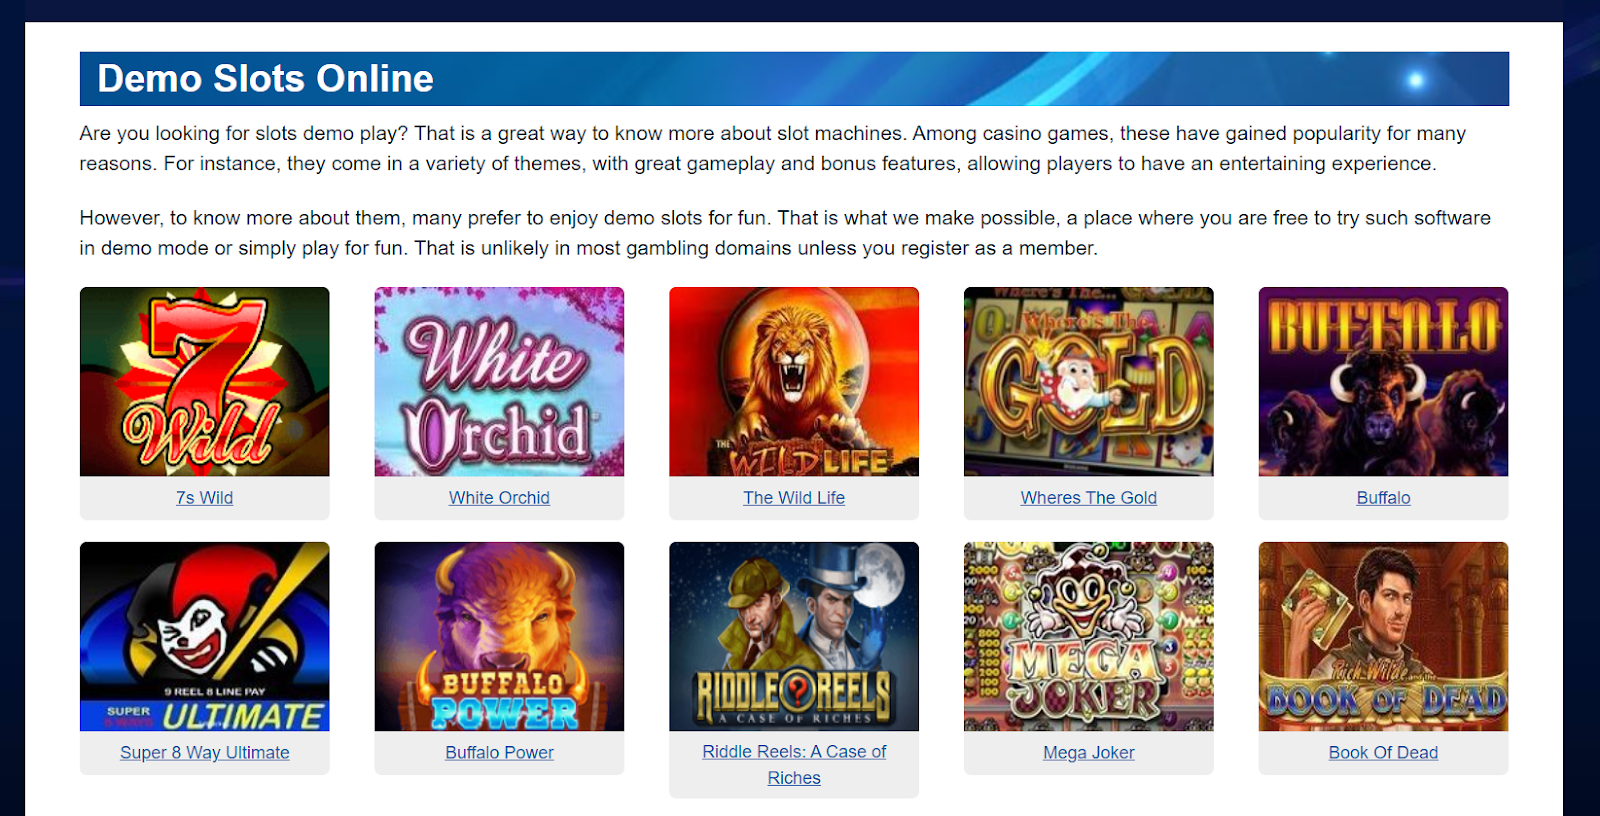Click the Buffalo slot artwork
This screenshot has height=816, width=1600.
click(1383, 381)
